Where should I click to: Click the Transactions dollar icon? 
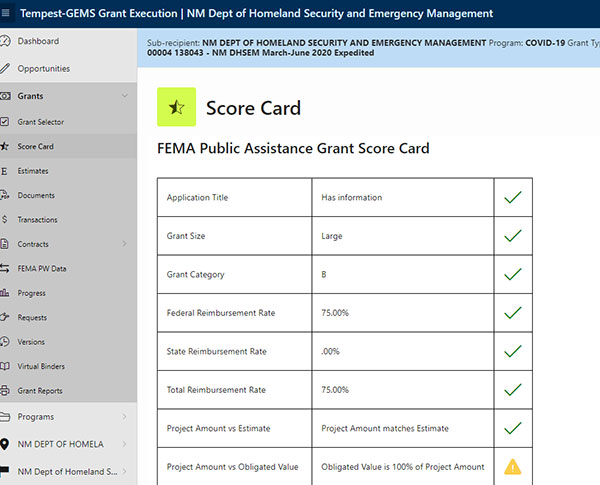[x=5, y=220]
